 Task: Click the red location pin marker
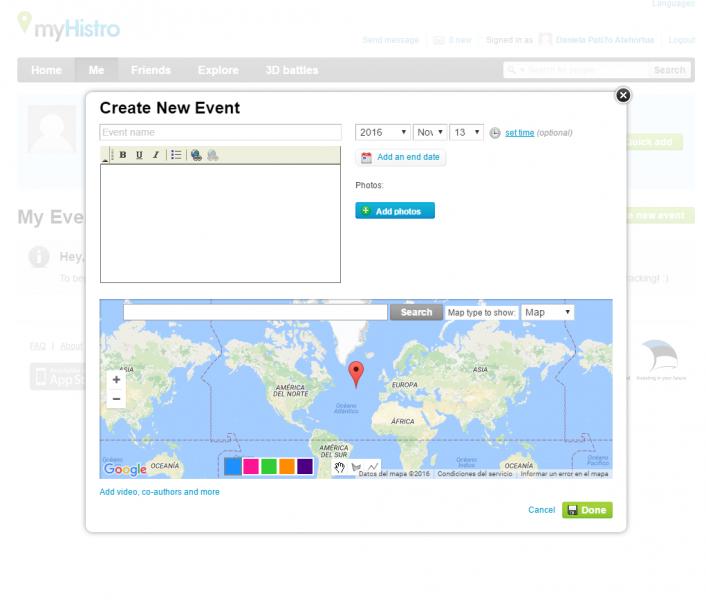click(x=356, y=374)
